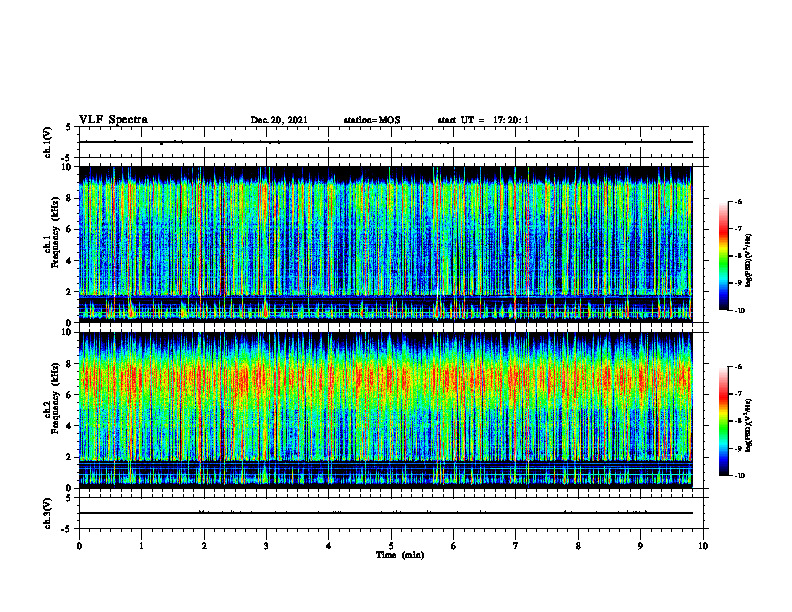The width and height of the screenshot is (792, 612).
Task: Click the "-6" tick on ch.2 colorbar
Action: pos(738,367)
